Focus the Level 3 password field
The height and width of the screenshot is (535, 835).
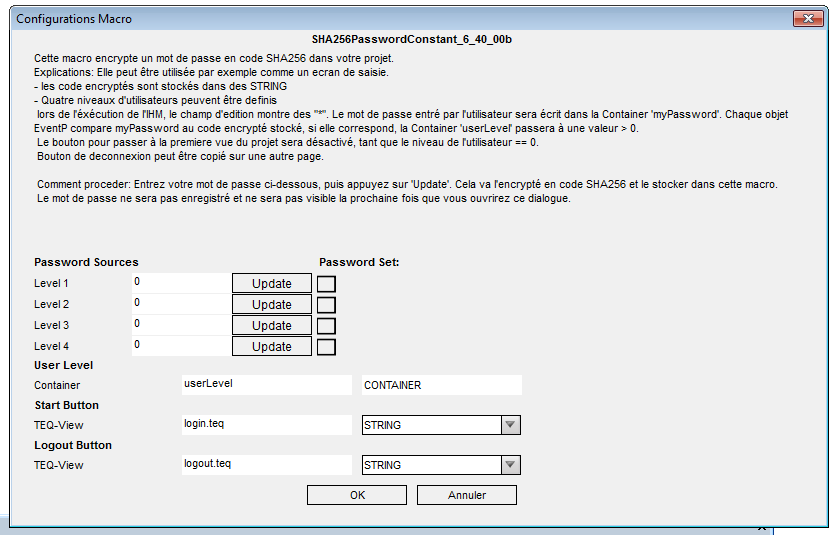(x=180, y=325)
